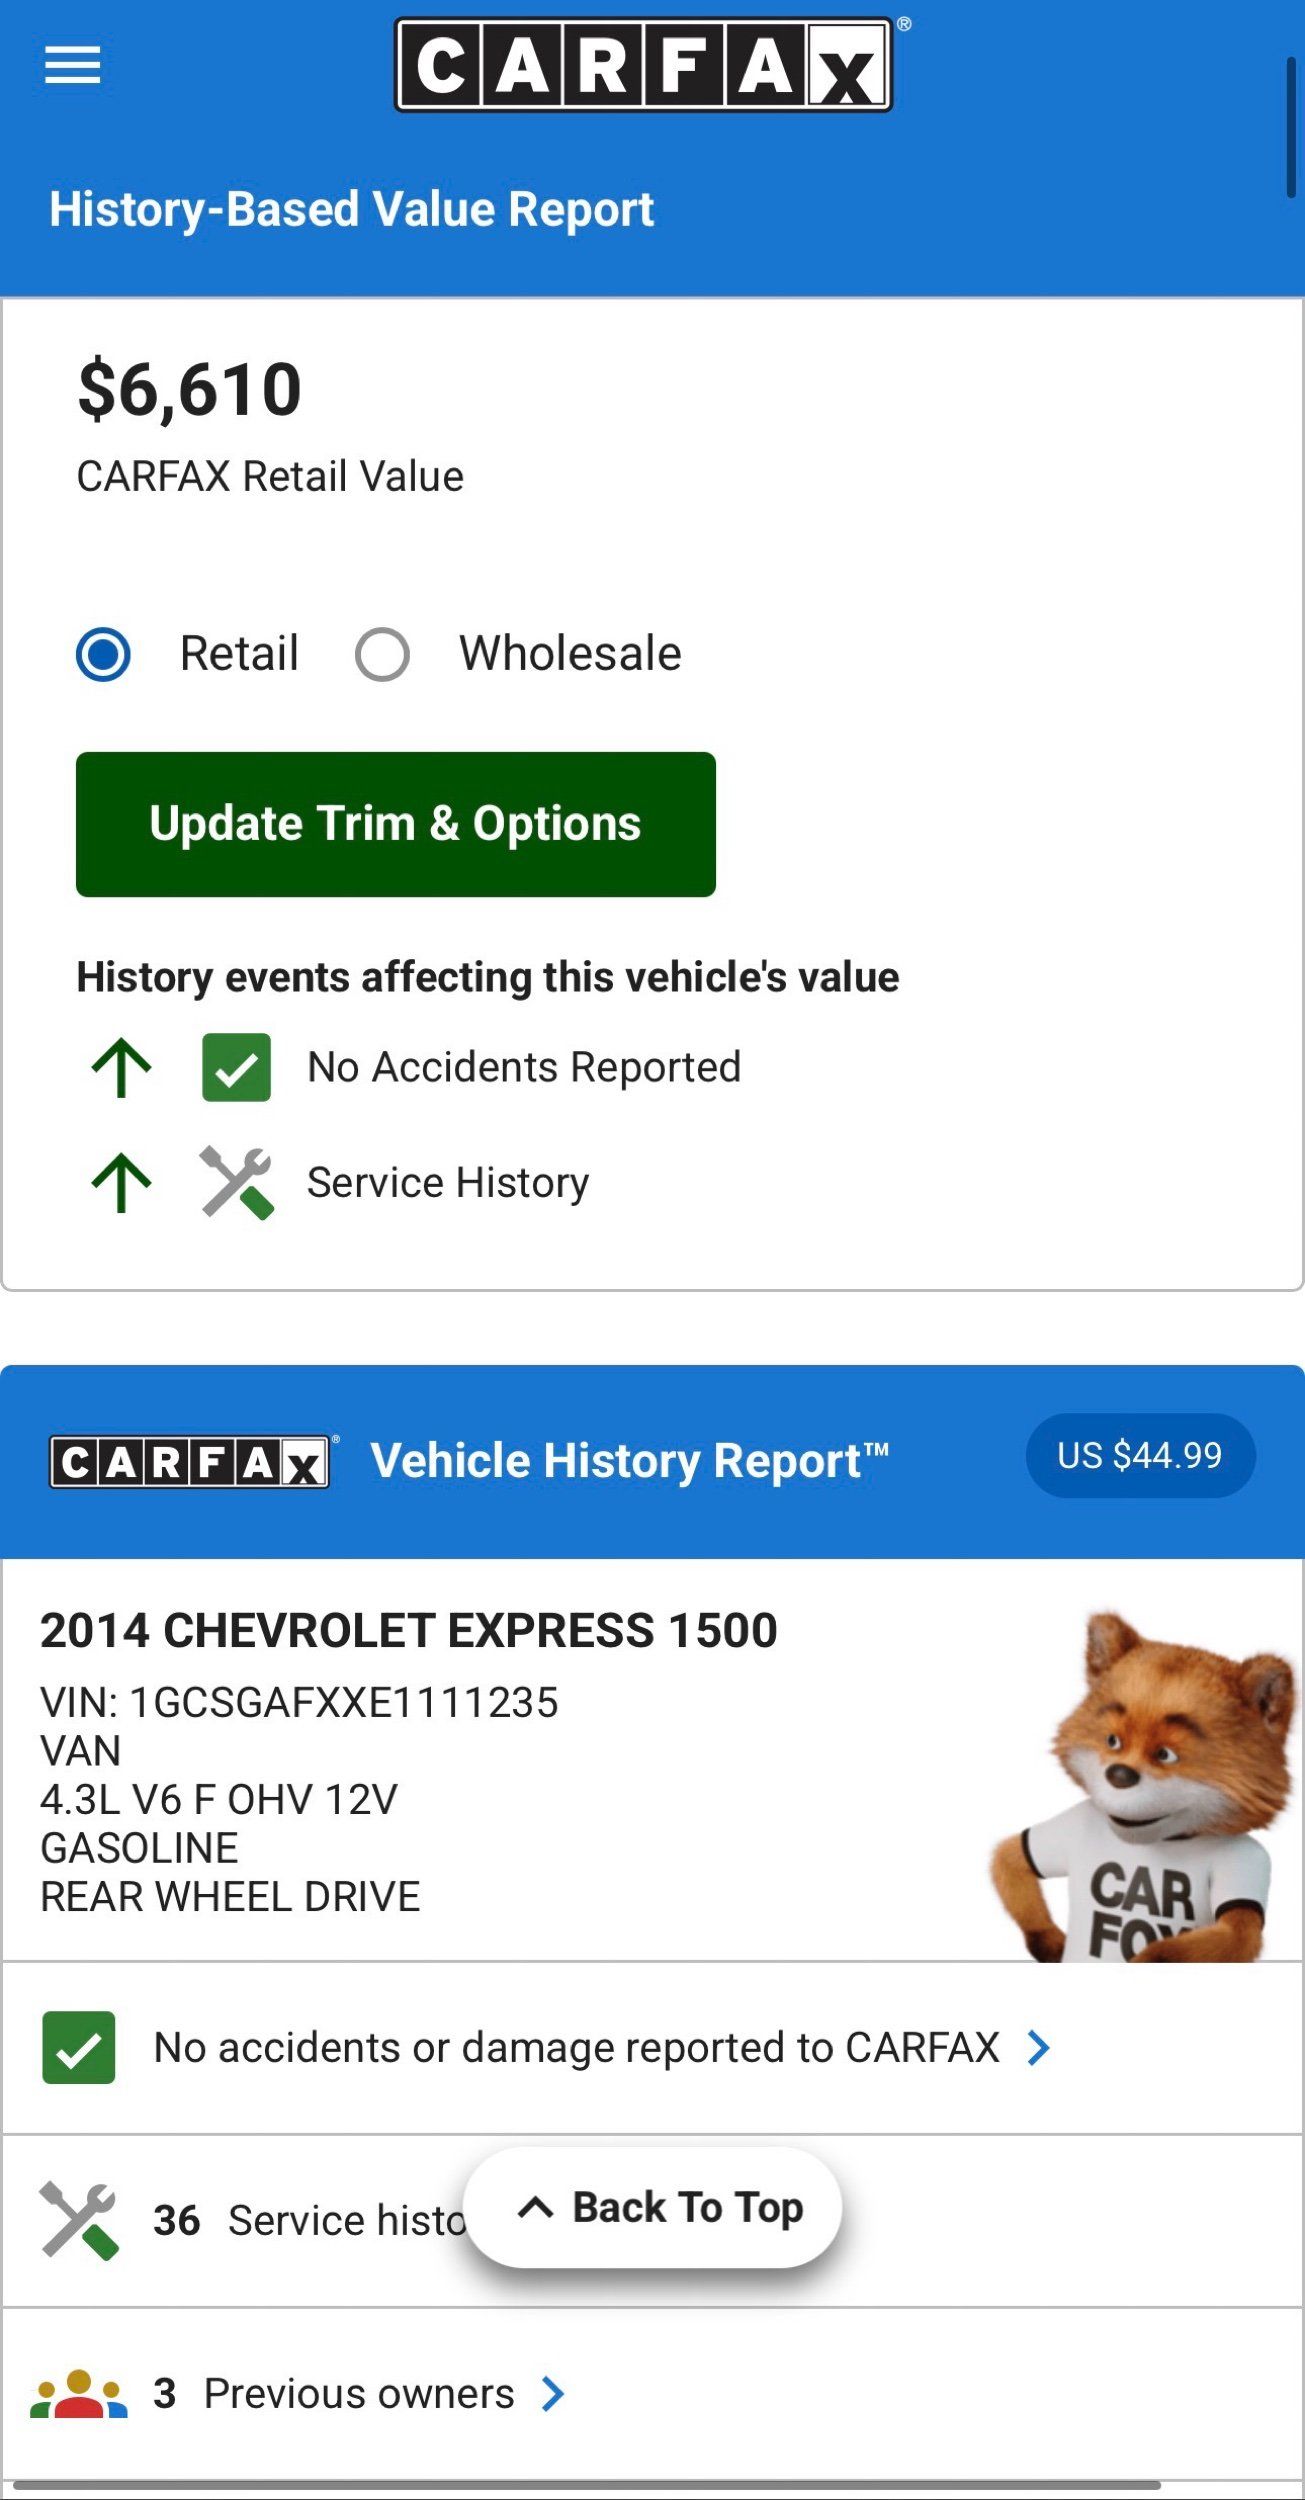The height and width of the screenshot is (2500, 1305).
Task: Click the green No Accidents Reported checkmark
Action: click(x=236, y=1067)
